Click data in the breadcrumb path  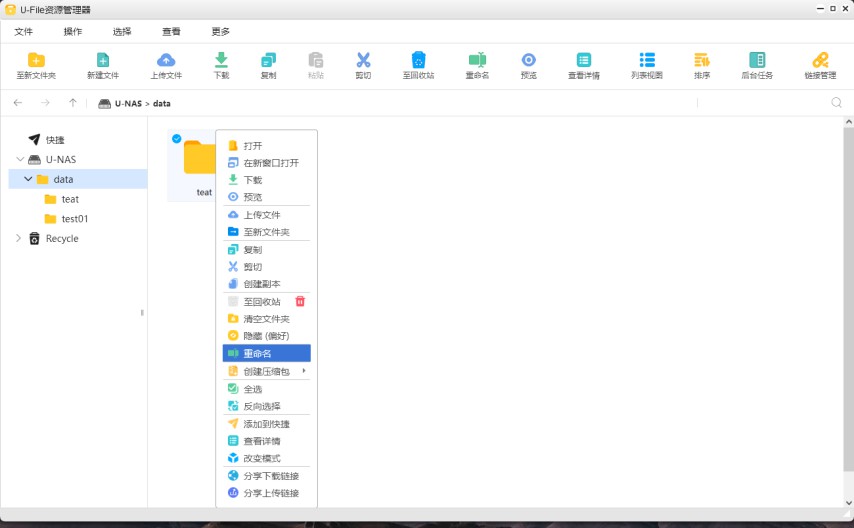click(161, 103)
